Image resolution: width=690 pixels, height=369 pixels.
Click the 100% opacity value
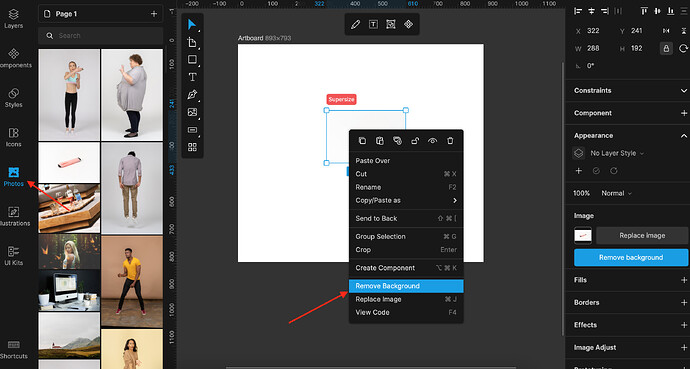[x=581, y=194]
